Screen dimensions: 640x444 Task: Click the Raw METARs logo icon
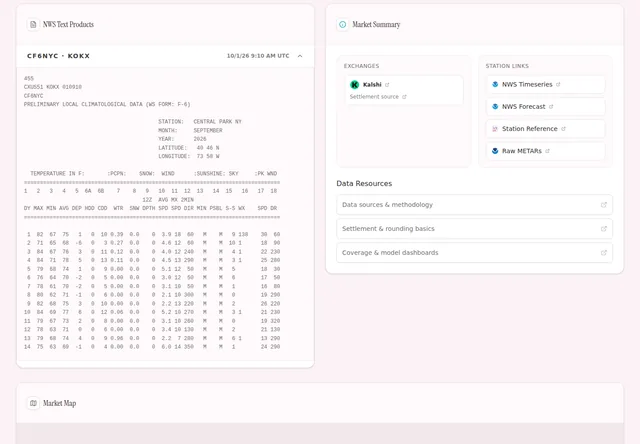[495, 151]
